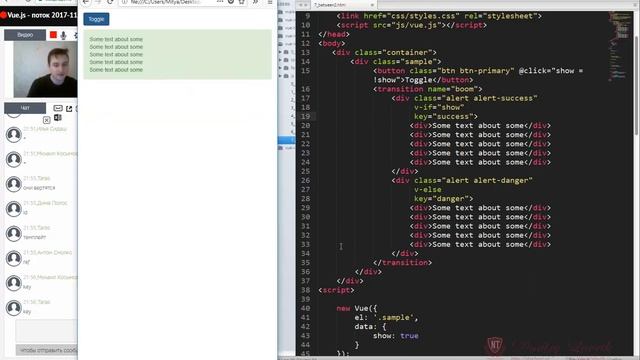The height and width of the screenshot is (360, 640).
Task: Click the 'btn btn-primary' button line
Action: [478, 75]
